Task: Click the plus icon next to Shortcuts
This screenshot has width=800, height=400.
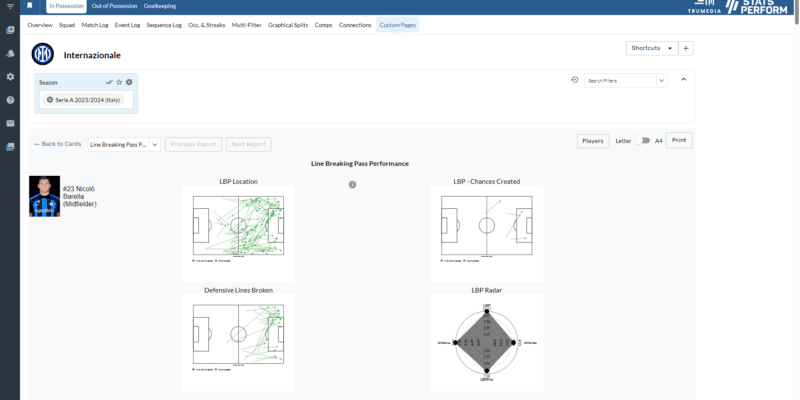Action: click(686, 48)
